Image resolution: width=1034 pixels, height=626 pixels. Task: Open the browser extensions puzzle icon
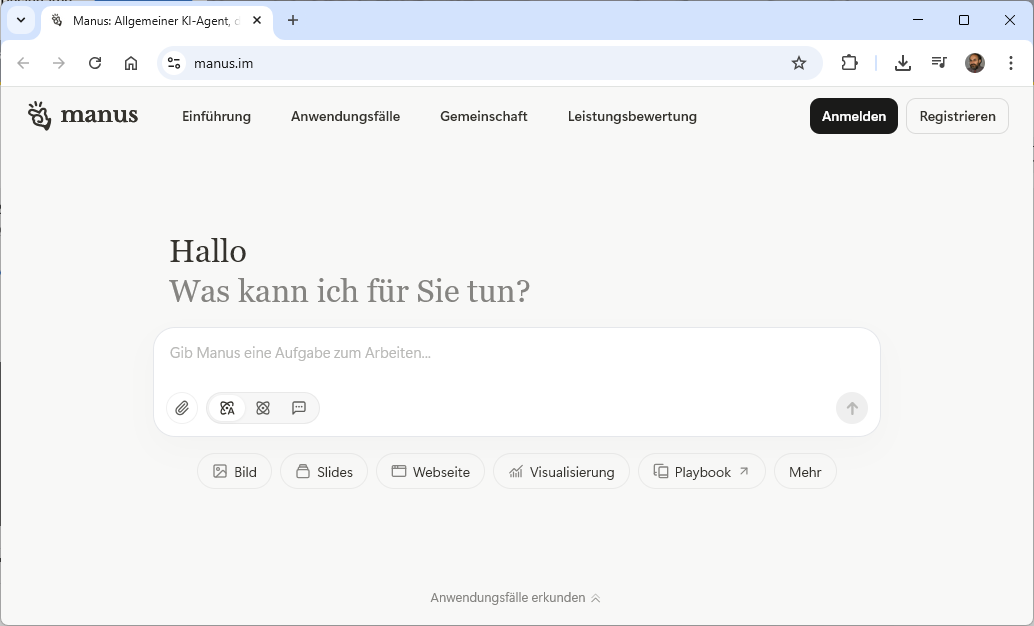click(849, 63)
